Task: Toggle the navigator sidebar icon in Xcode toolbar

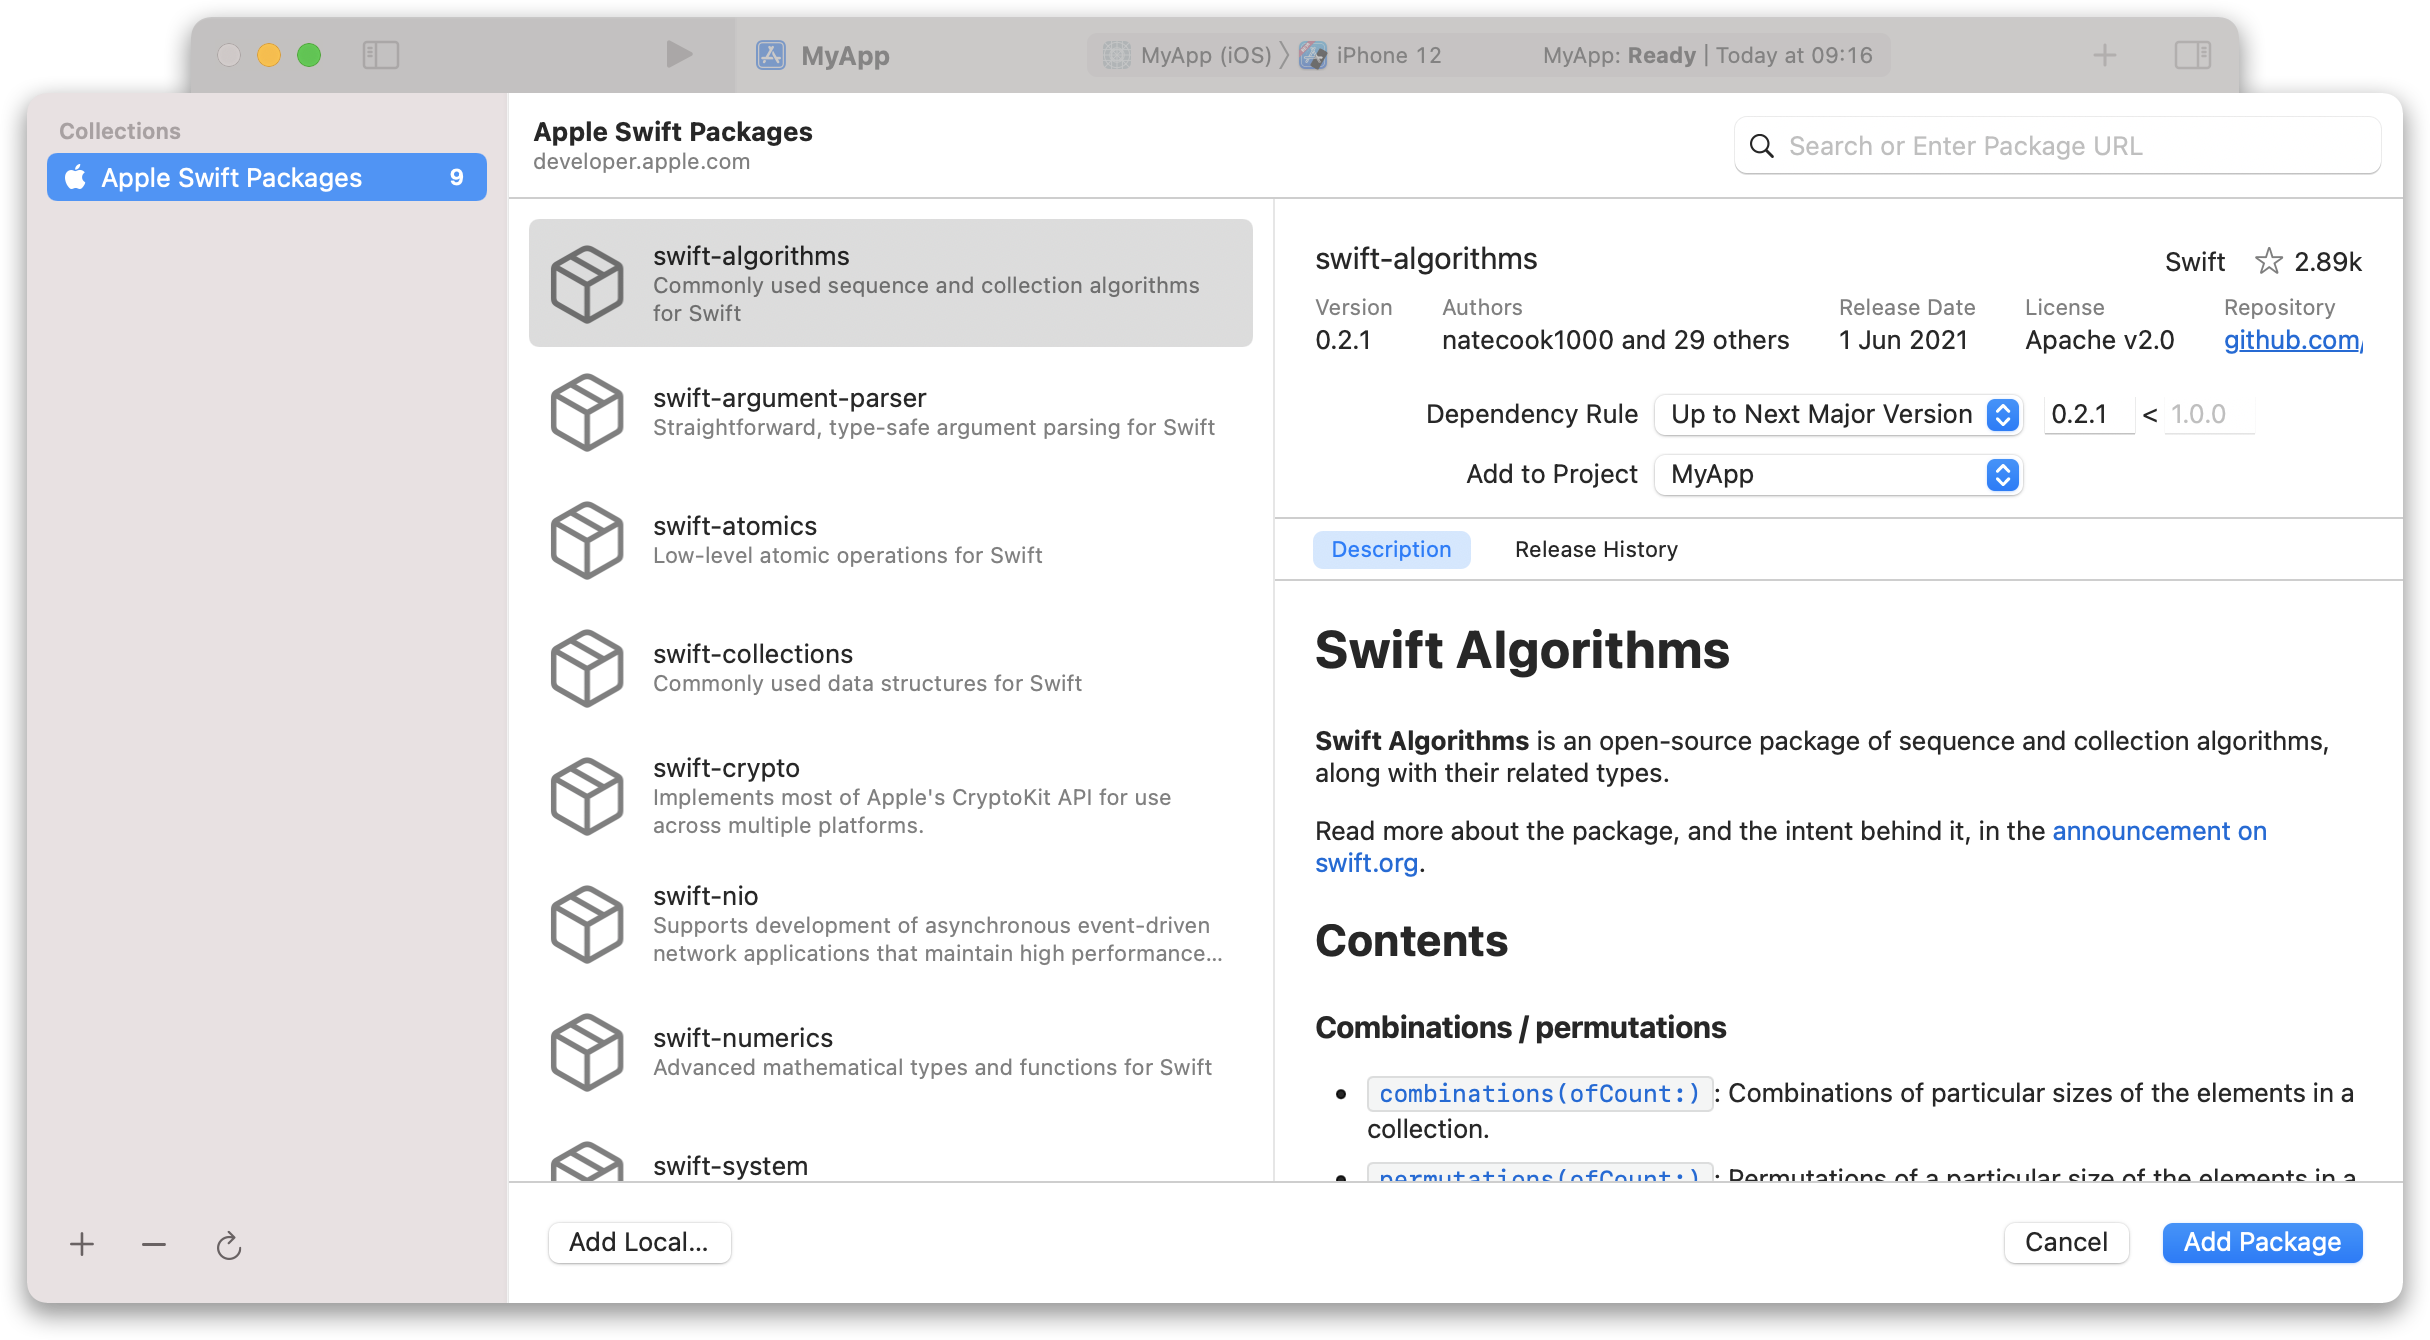Action: coord(380,55)
